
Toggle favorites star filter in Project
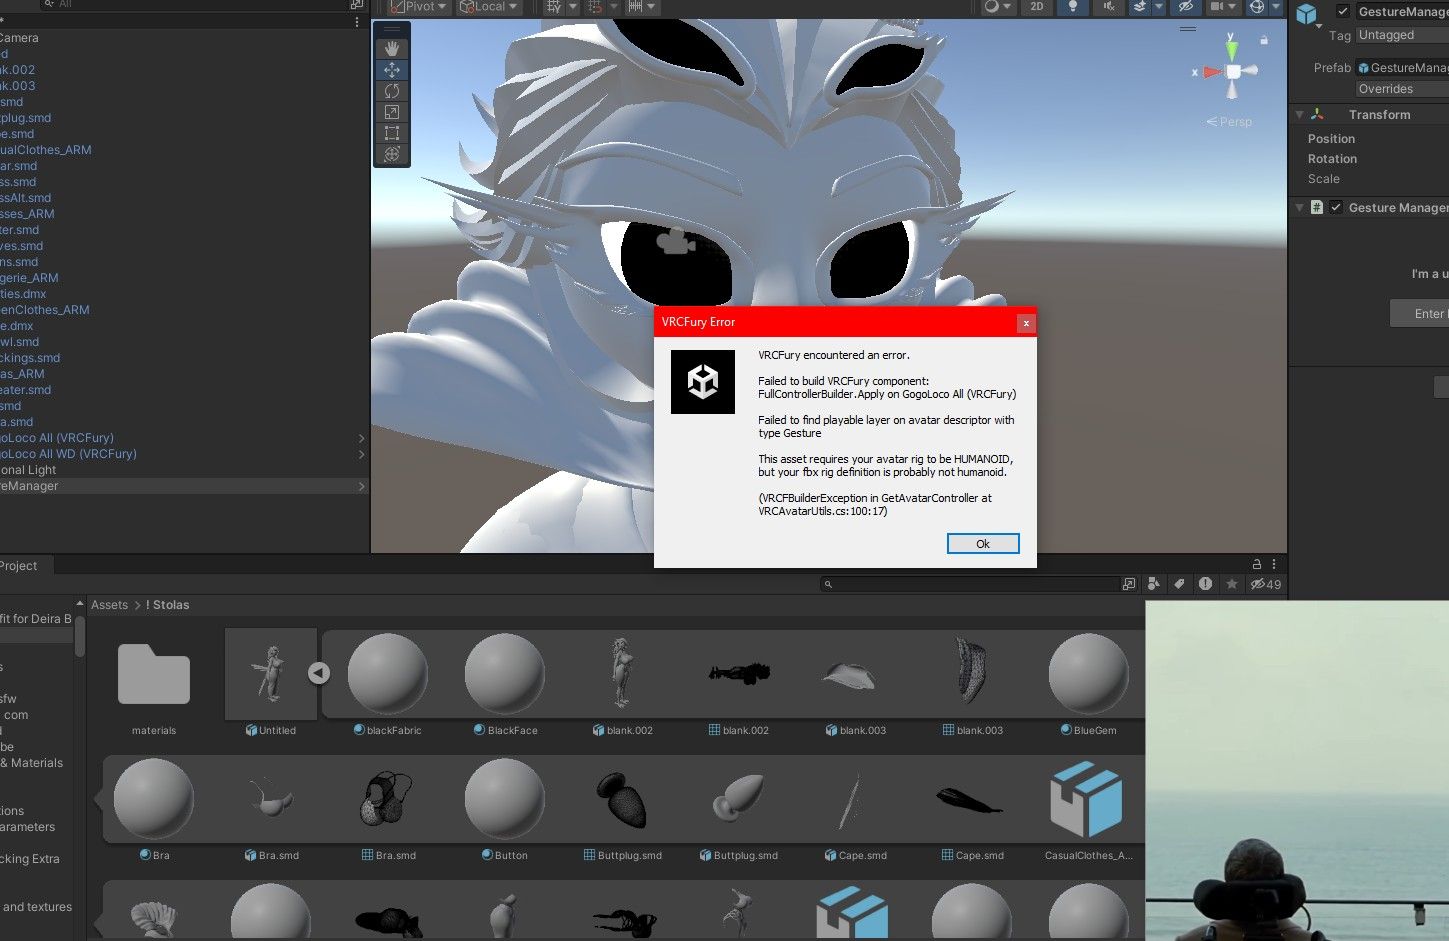pos(1232,584)
